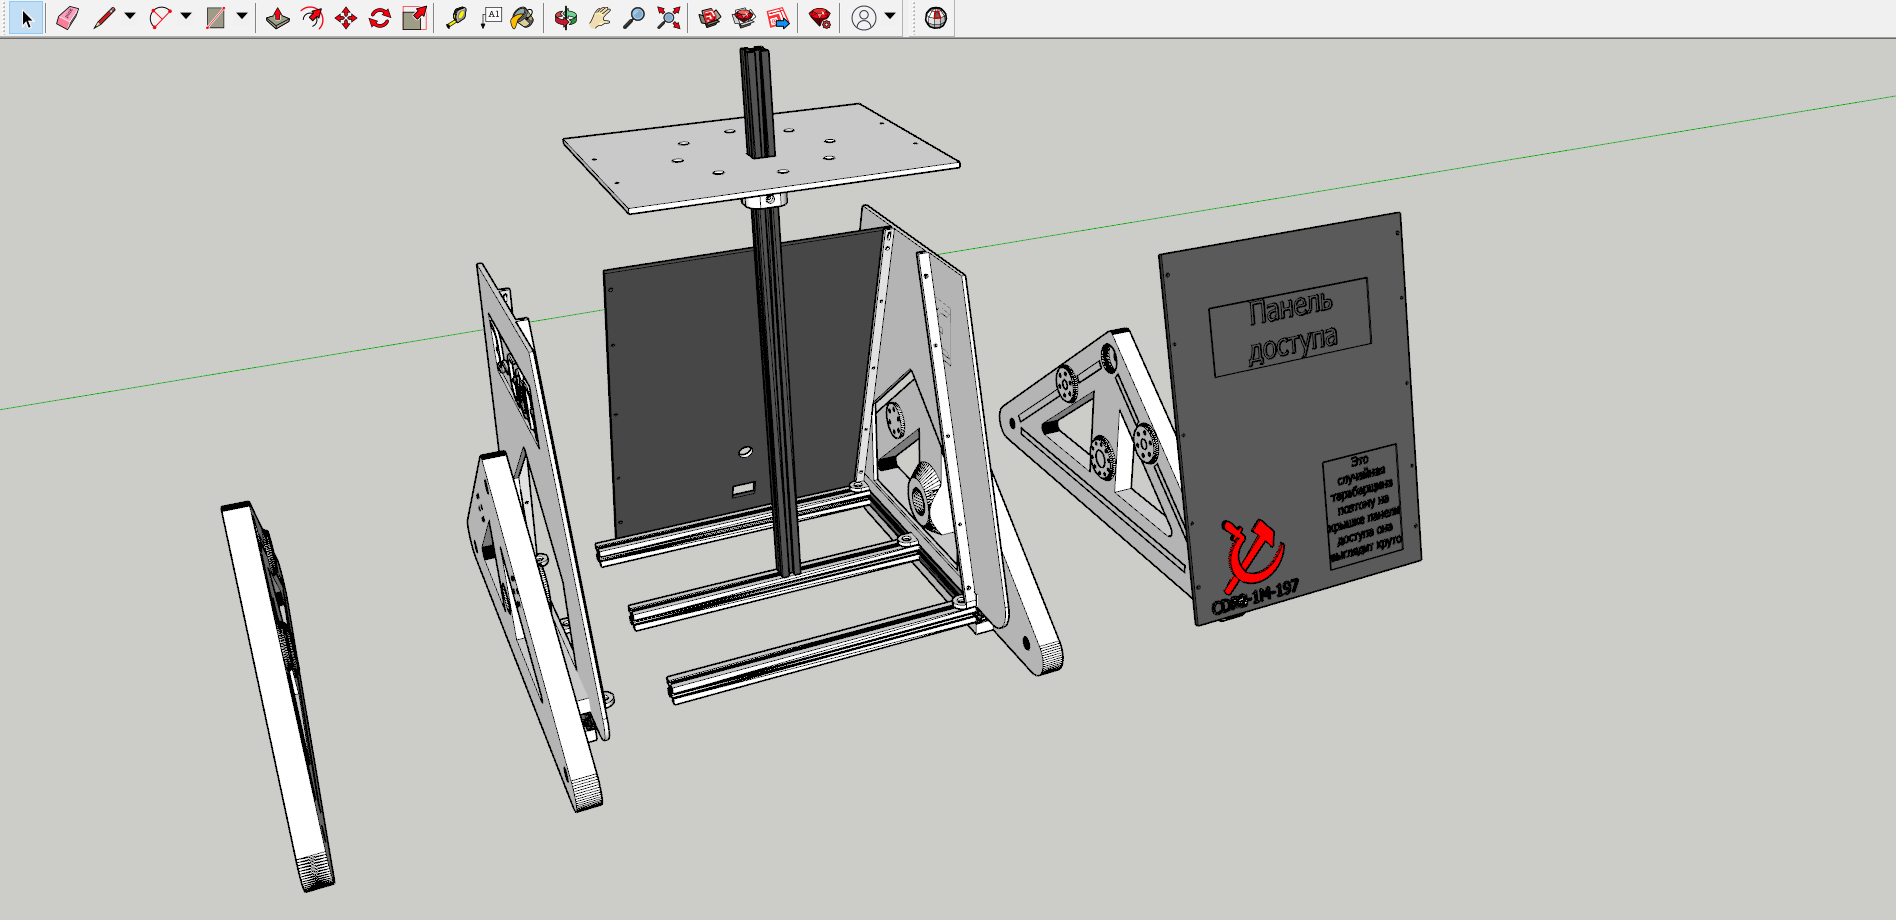Activate the Paint Bucket tool
This screenshot has height=920, width=1896.
522,18
